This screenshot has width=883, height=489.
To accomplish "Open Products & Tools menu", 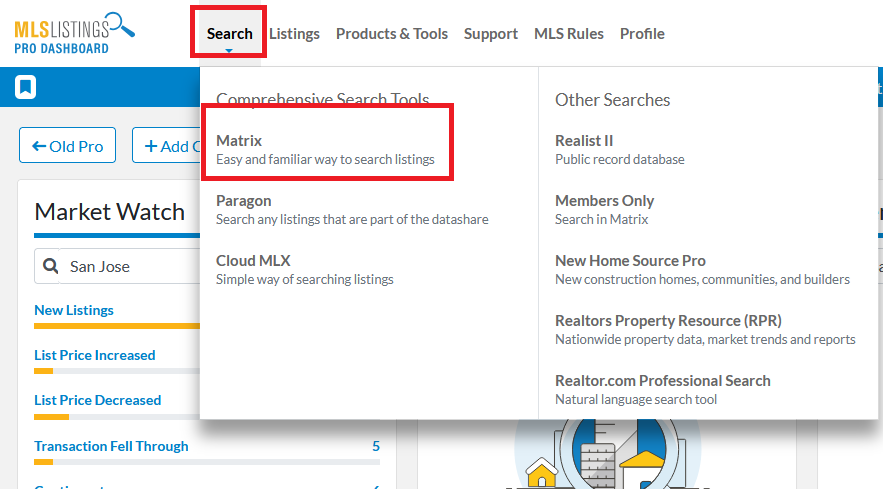I will (392, 34).
